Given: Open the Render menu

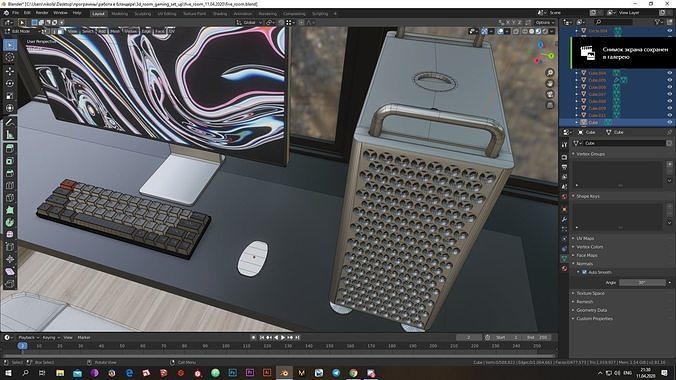Looking at the screenshot, I should click(x=42, y=13).
